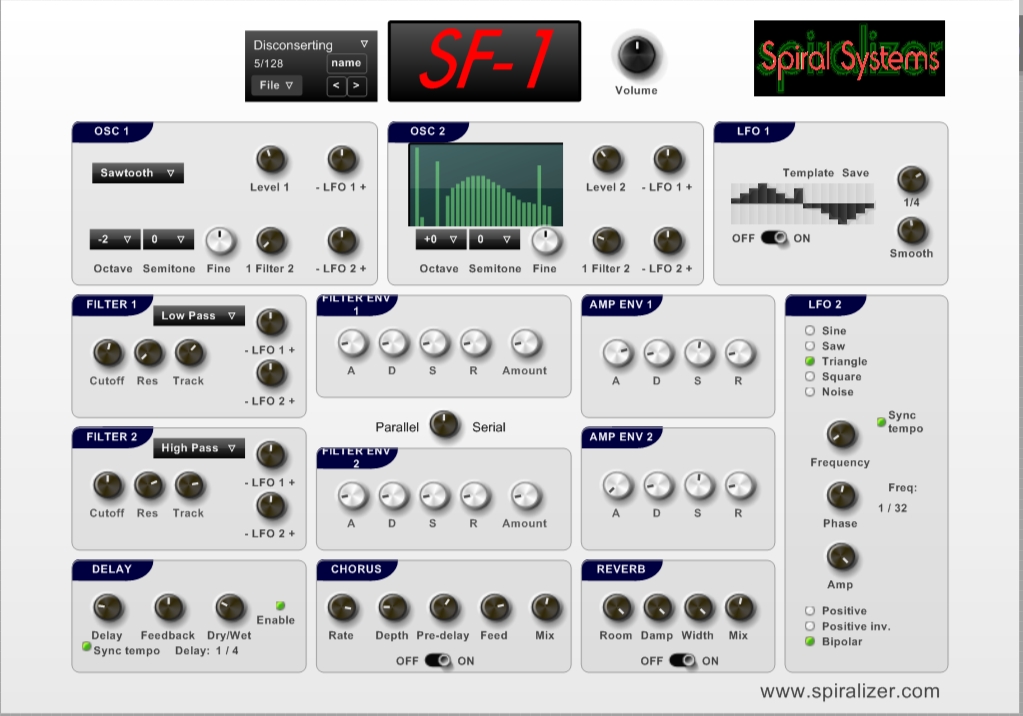The image size is (1023, 716).
Task: Go to the next preset with >
Action: tap(356, 86)
